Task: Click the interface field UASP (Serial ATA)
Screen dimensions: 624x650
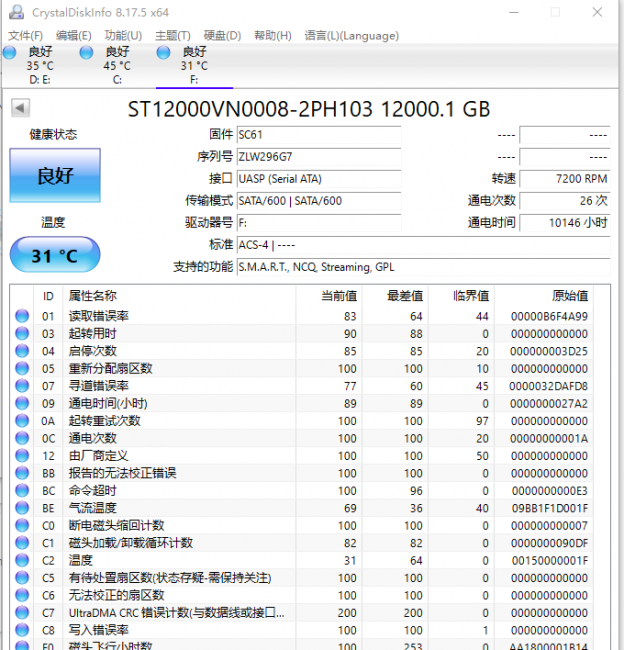Action: tap(319, 179)
